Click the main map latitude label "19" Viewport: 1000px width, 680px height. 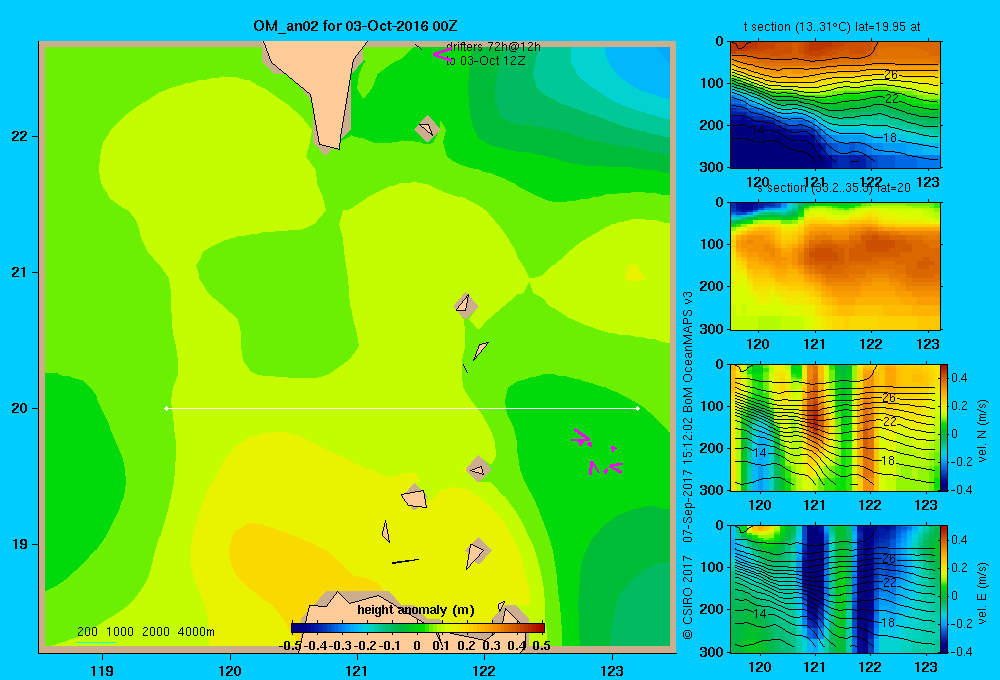coord(20,544)
